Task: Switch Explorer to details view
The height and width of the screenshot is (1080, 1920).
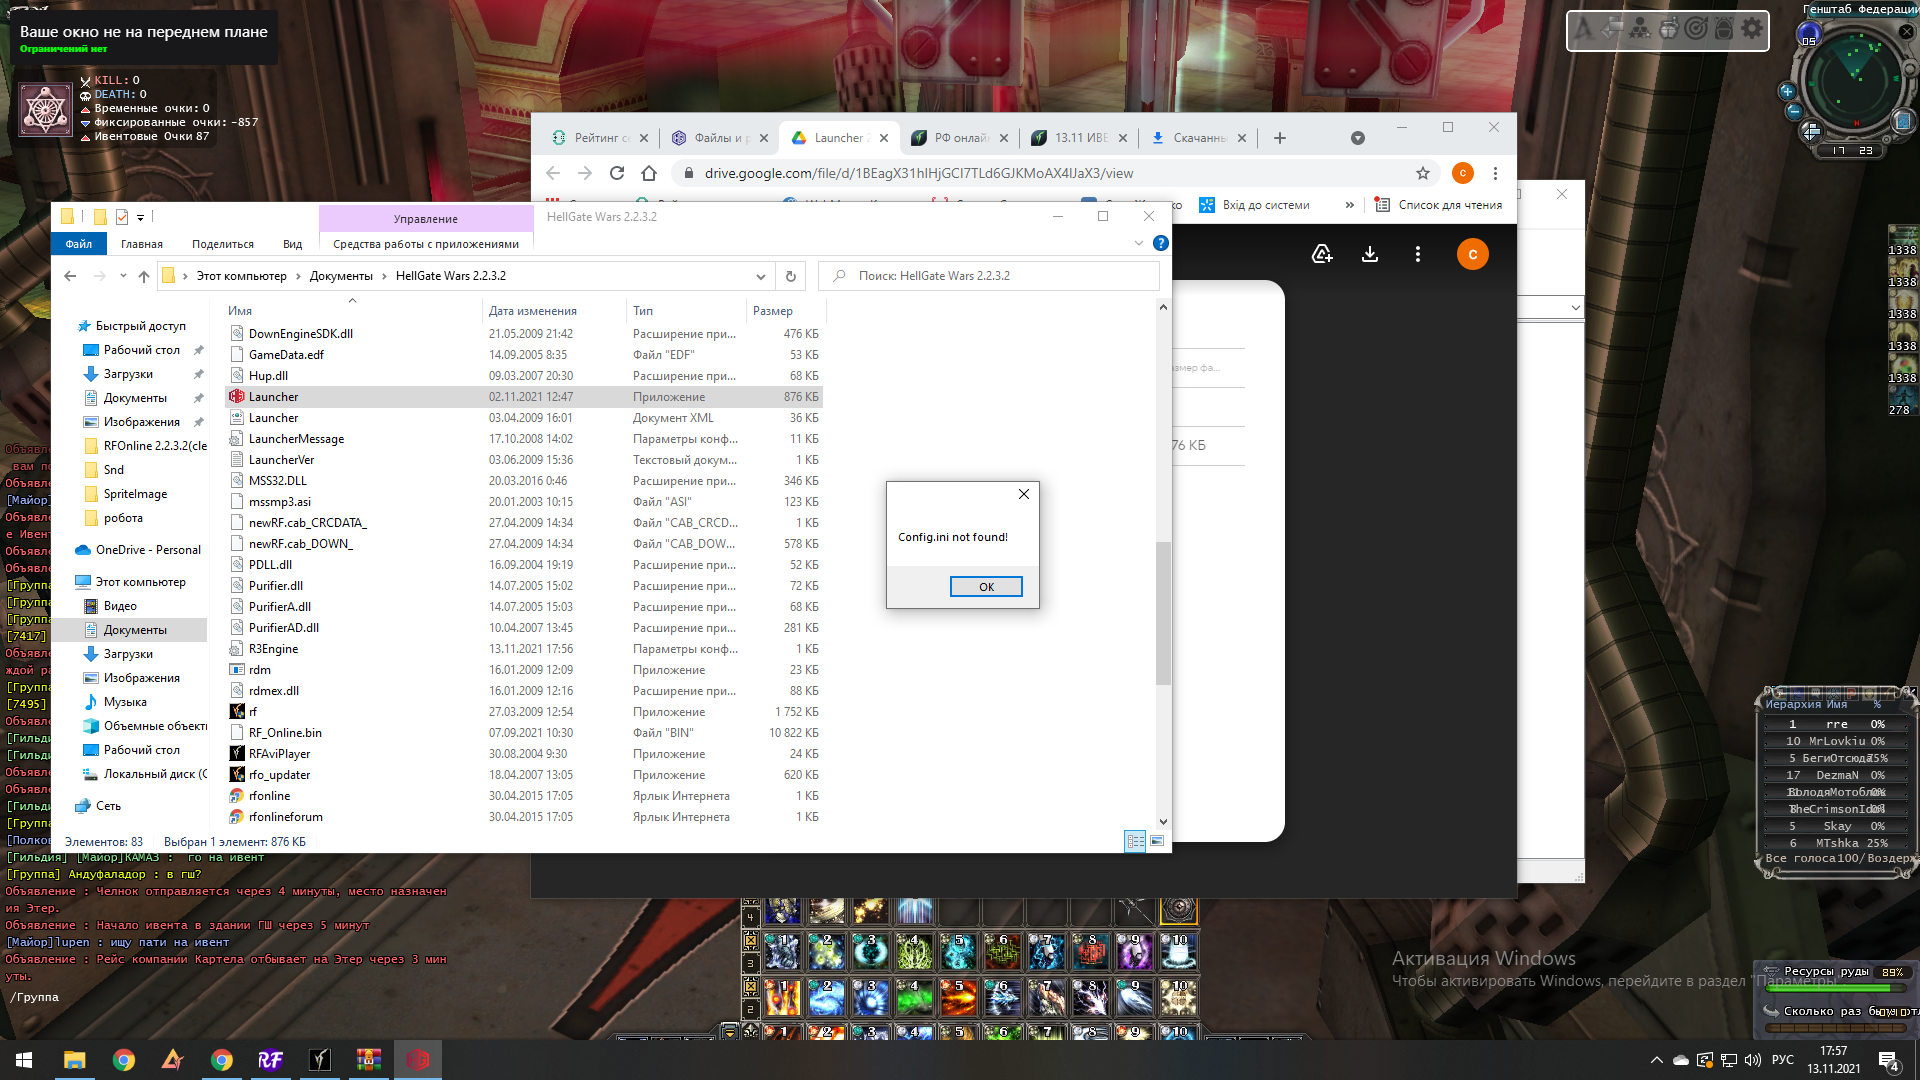Action: point(1135,841)
